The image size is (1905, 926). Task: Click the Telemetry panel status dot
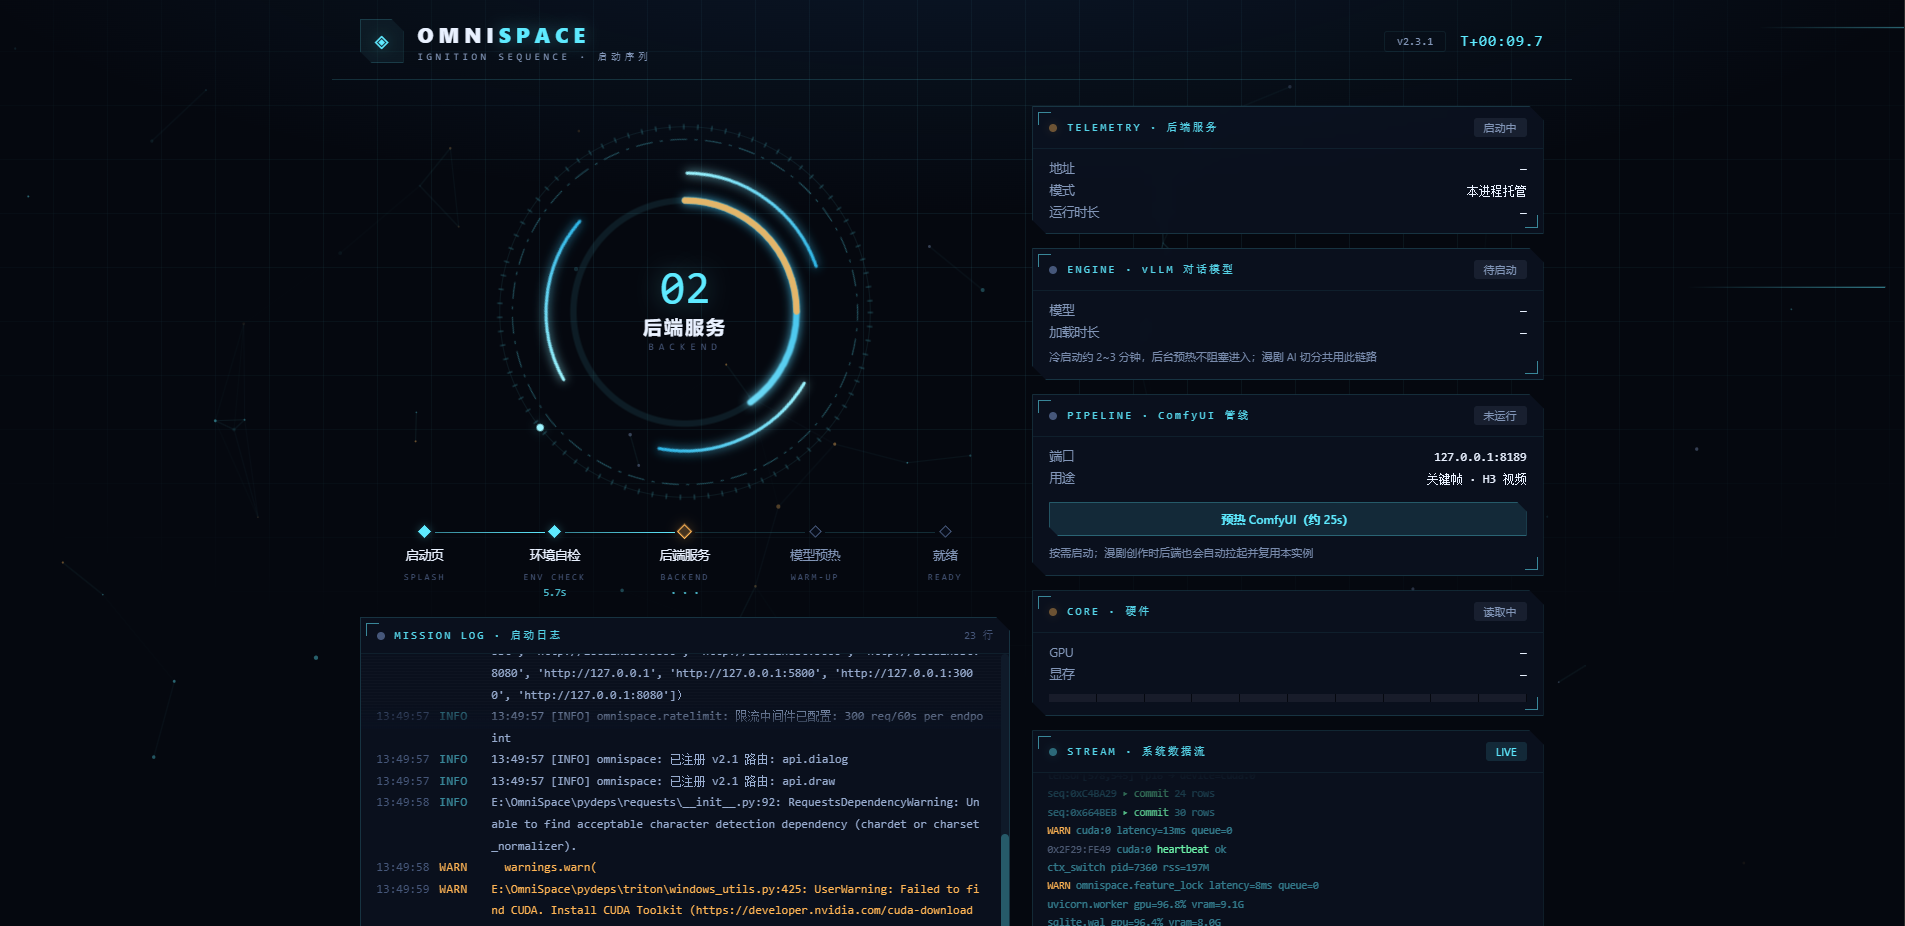pos(1053,128)
